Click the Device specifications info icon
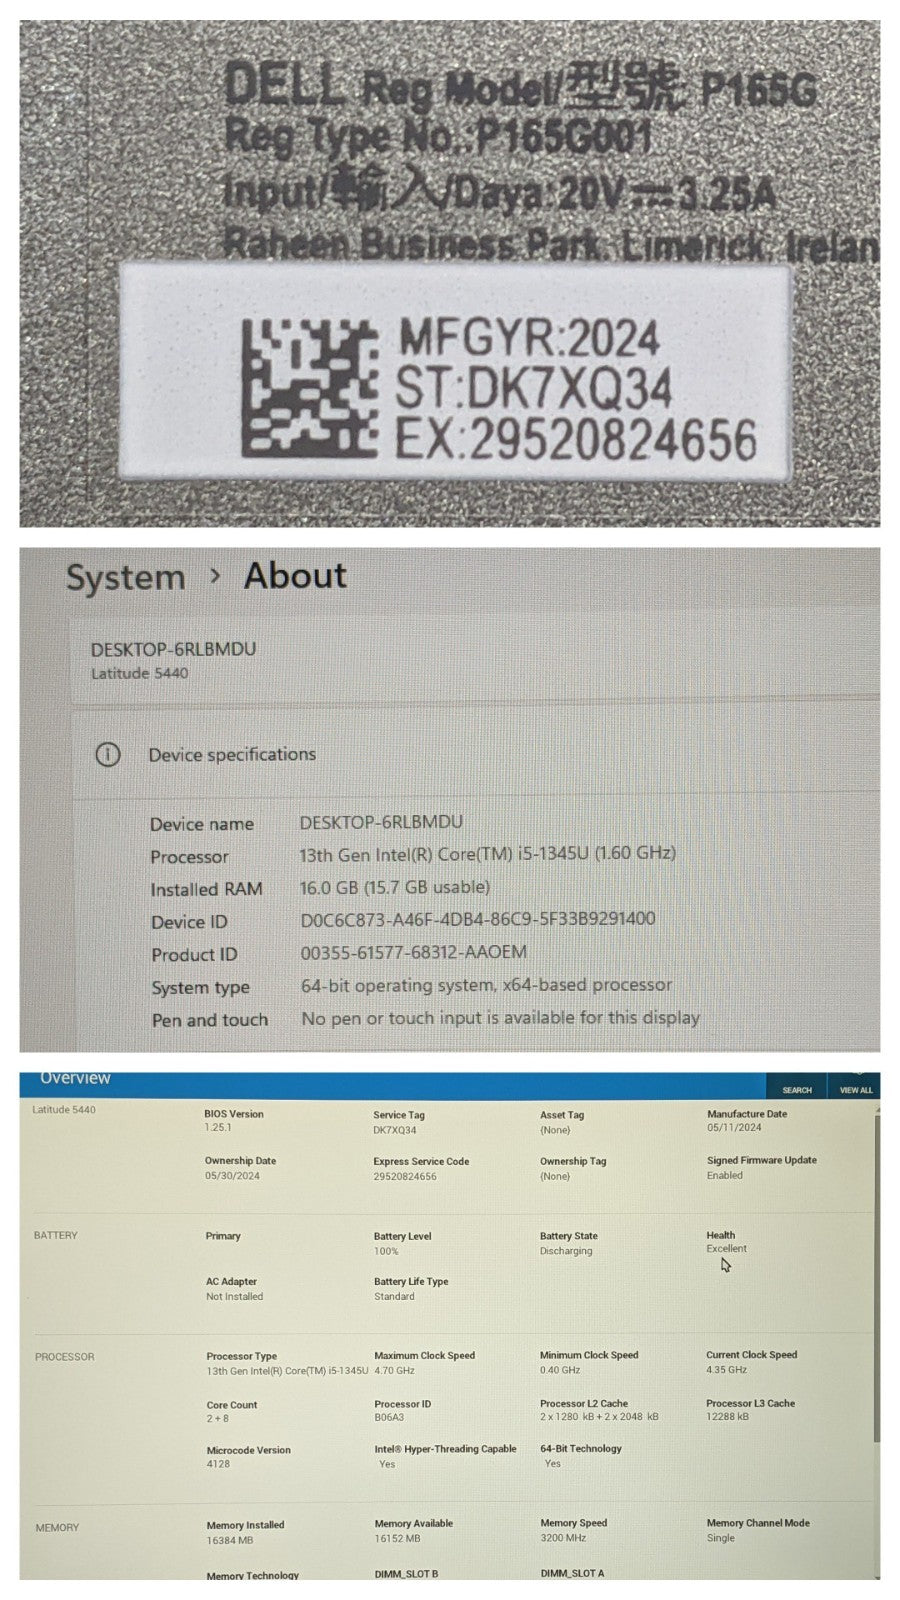900x1600 pixels. click(x=107, y=755)
